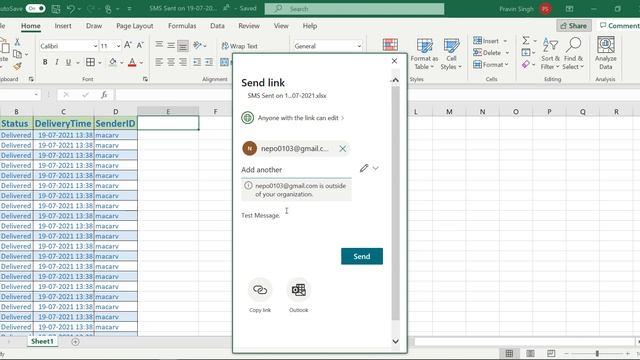The width and height of the screenshot is (640, 360).
Task: Open the Cell Styles gallery
Action: (451, 54)
